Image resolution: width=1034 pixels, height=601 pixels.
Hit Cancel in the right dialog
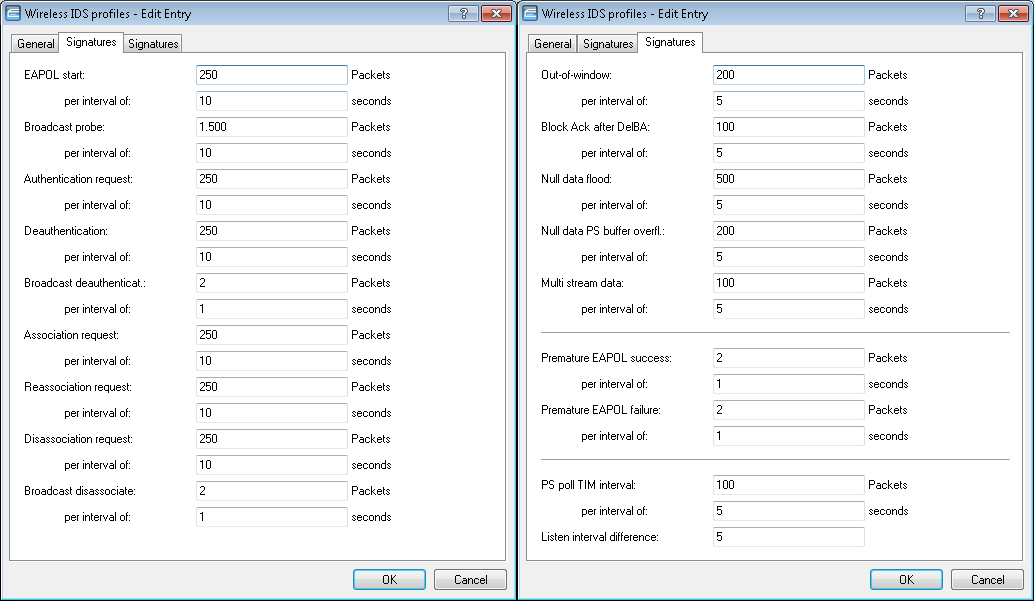(x=987, y=580)
